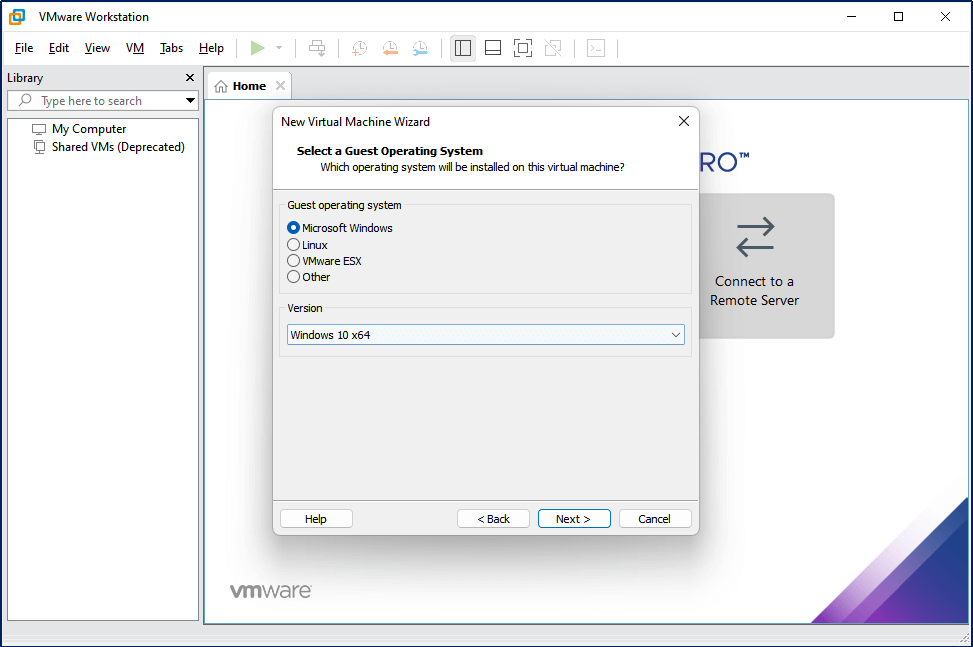
Task: Toggle the Show Library sidebar icon
Action: click(x=462, y=48)
